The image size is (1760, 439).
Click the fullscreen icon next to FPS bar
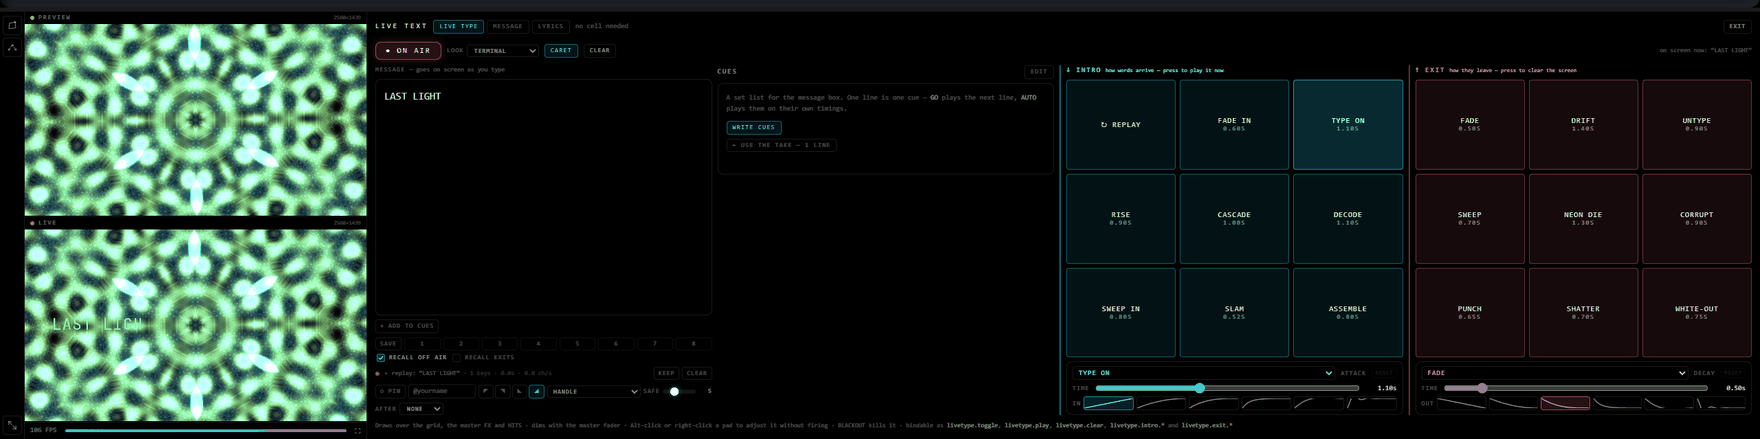[x=358, y=430]
